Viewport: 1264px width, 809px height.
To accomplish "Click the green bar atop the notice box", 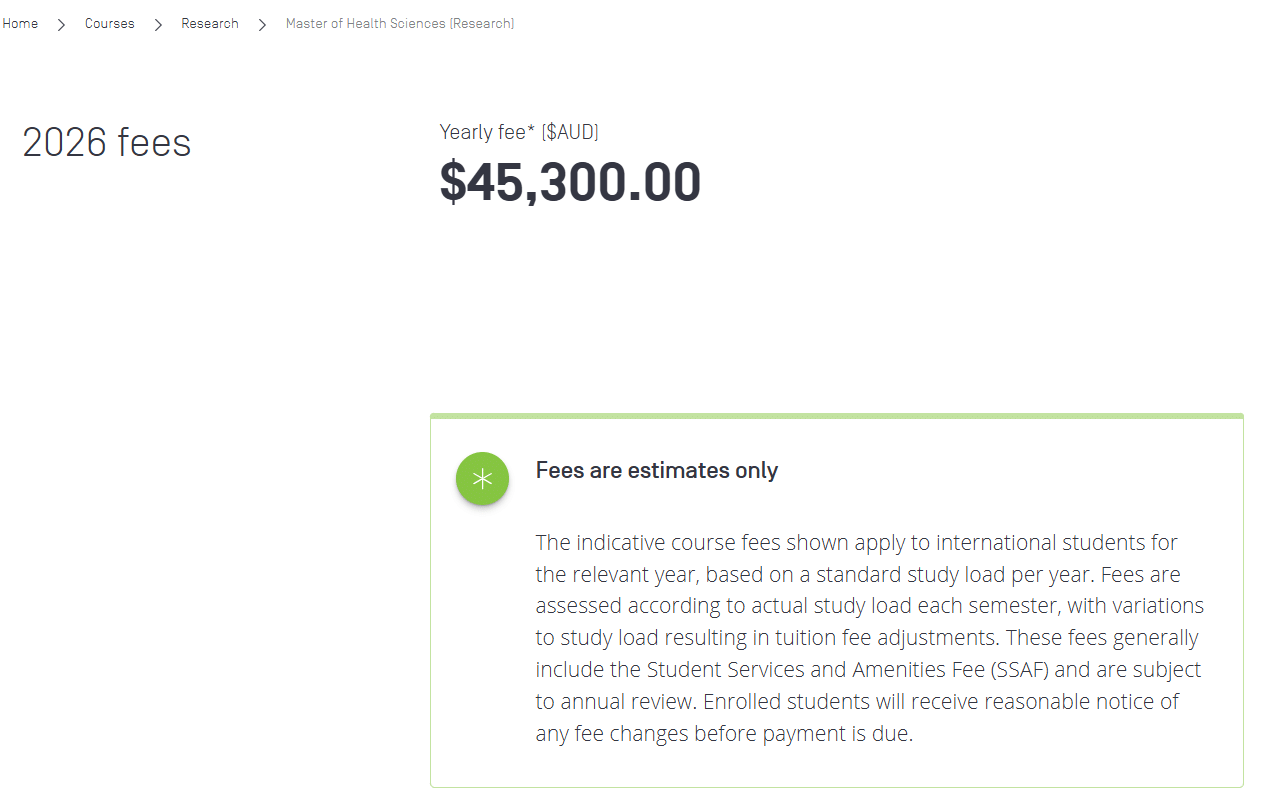I will click(x=836, y=416).
